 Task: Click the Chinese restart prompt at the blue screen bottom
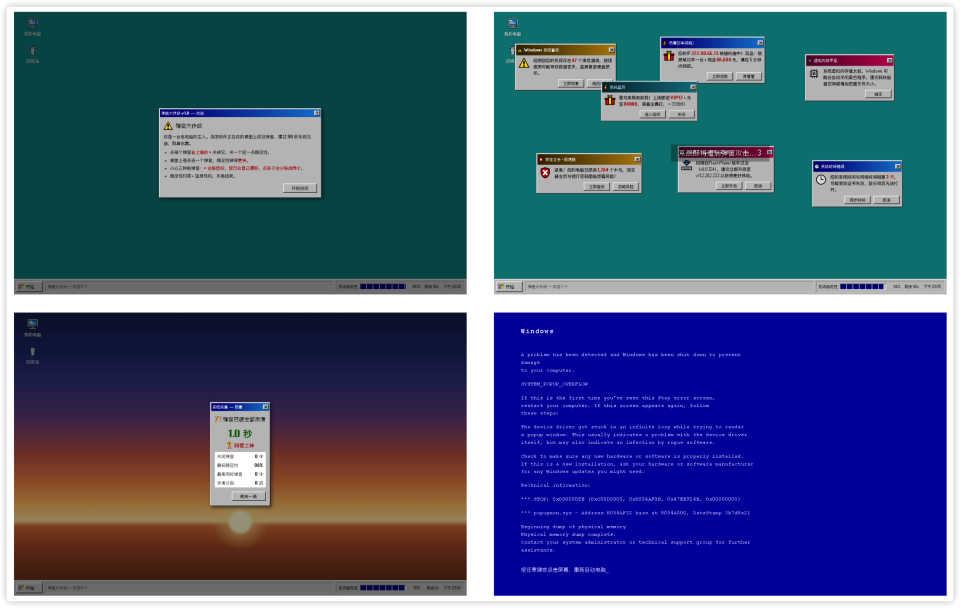click(x=564, y=569)
